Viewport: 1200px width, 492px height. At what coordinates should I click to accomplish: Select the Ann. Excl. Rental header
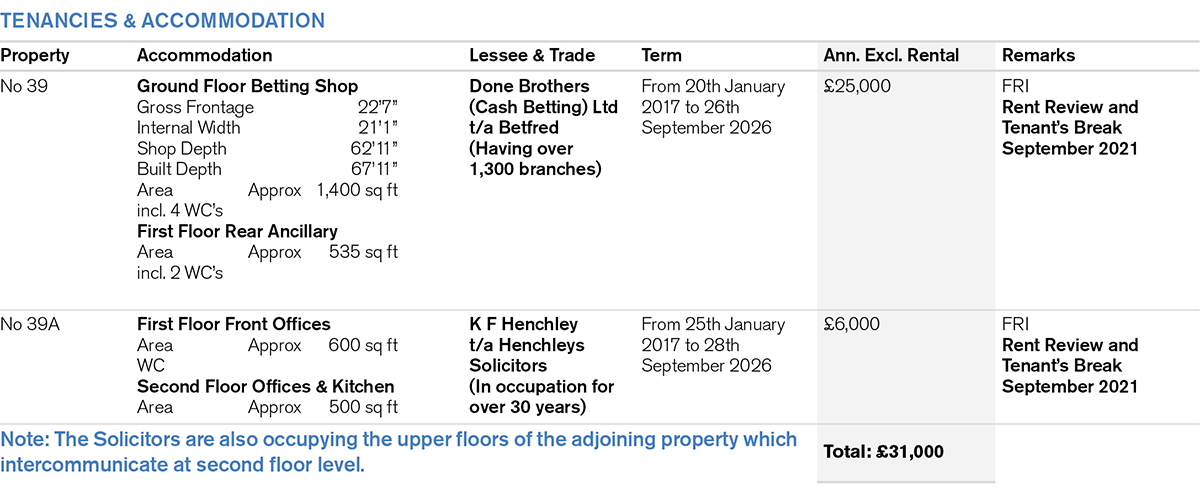click(x=891, y=56)
